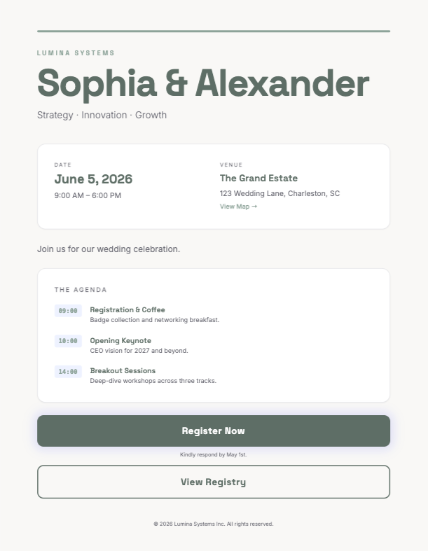
Task: Click the 123 Wedding Lane address
Action: pos(280,193)
